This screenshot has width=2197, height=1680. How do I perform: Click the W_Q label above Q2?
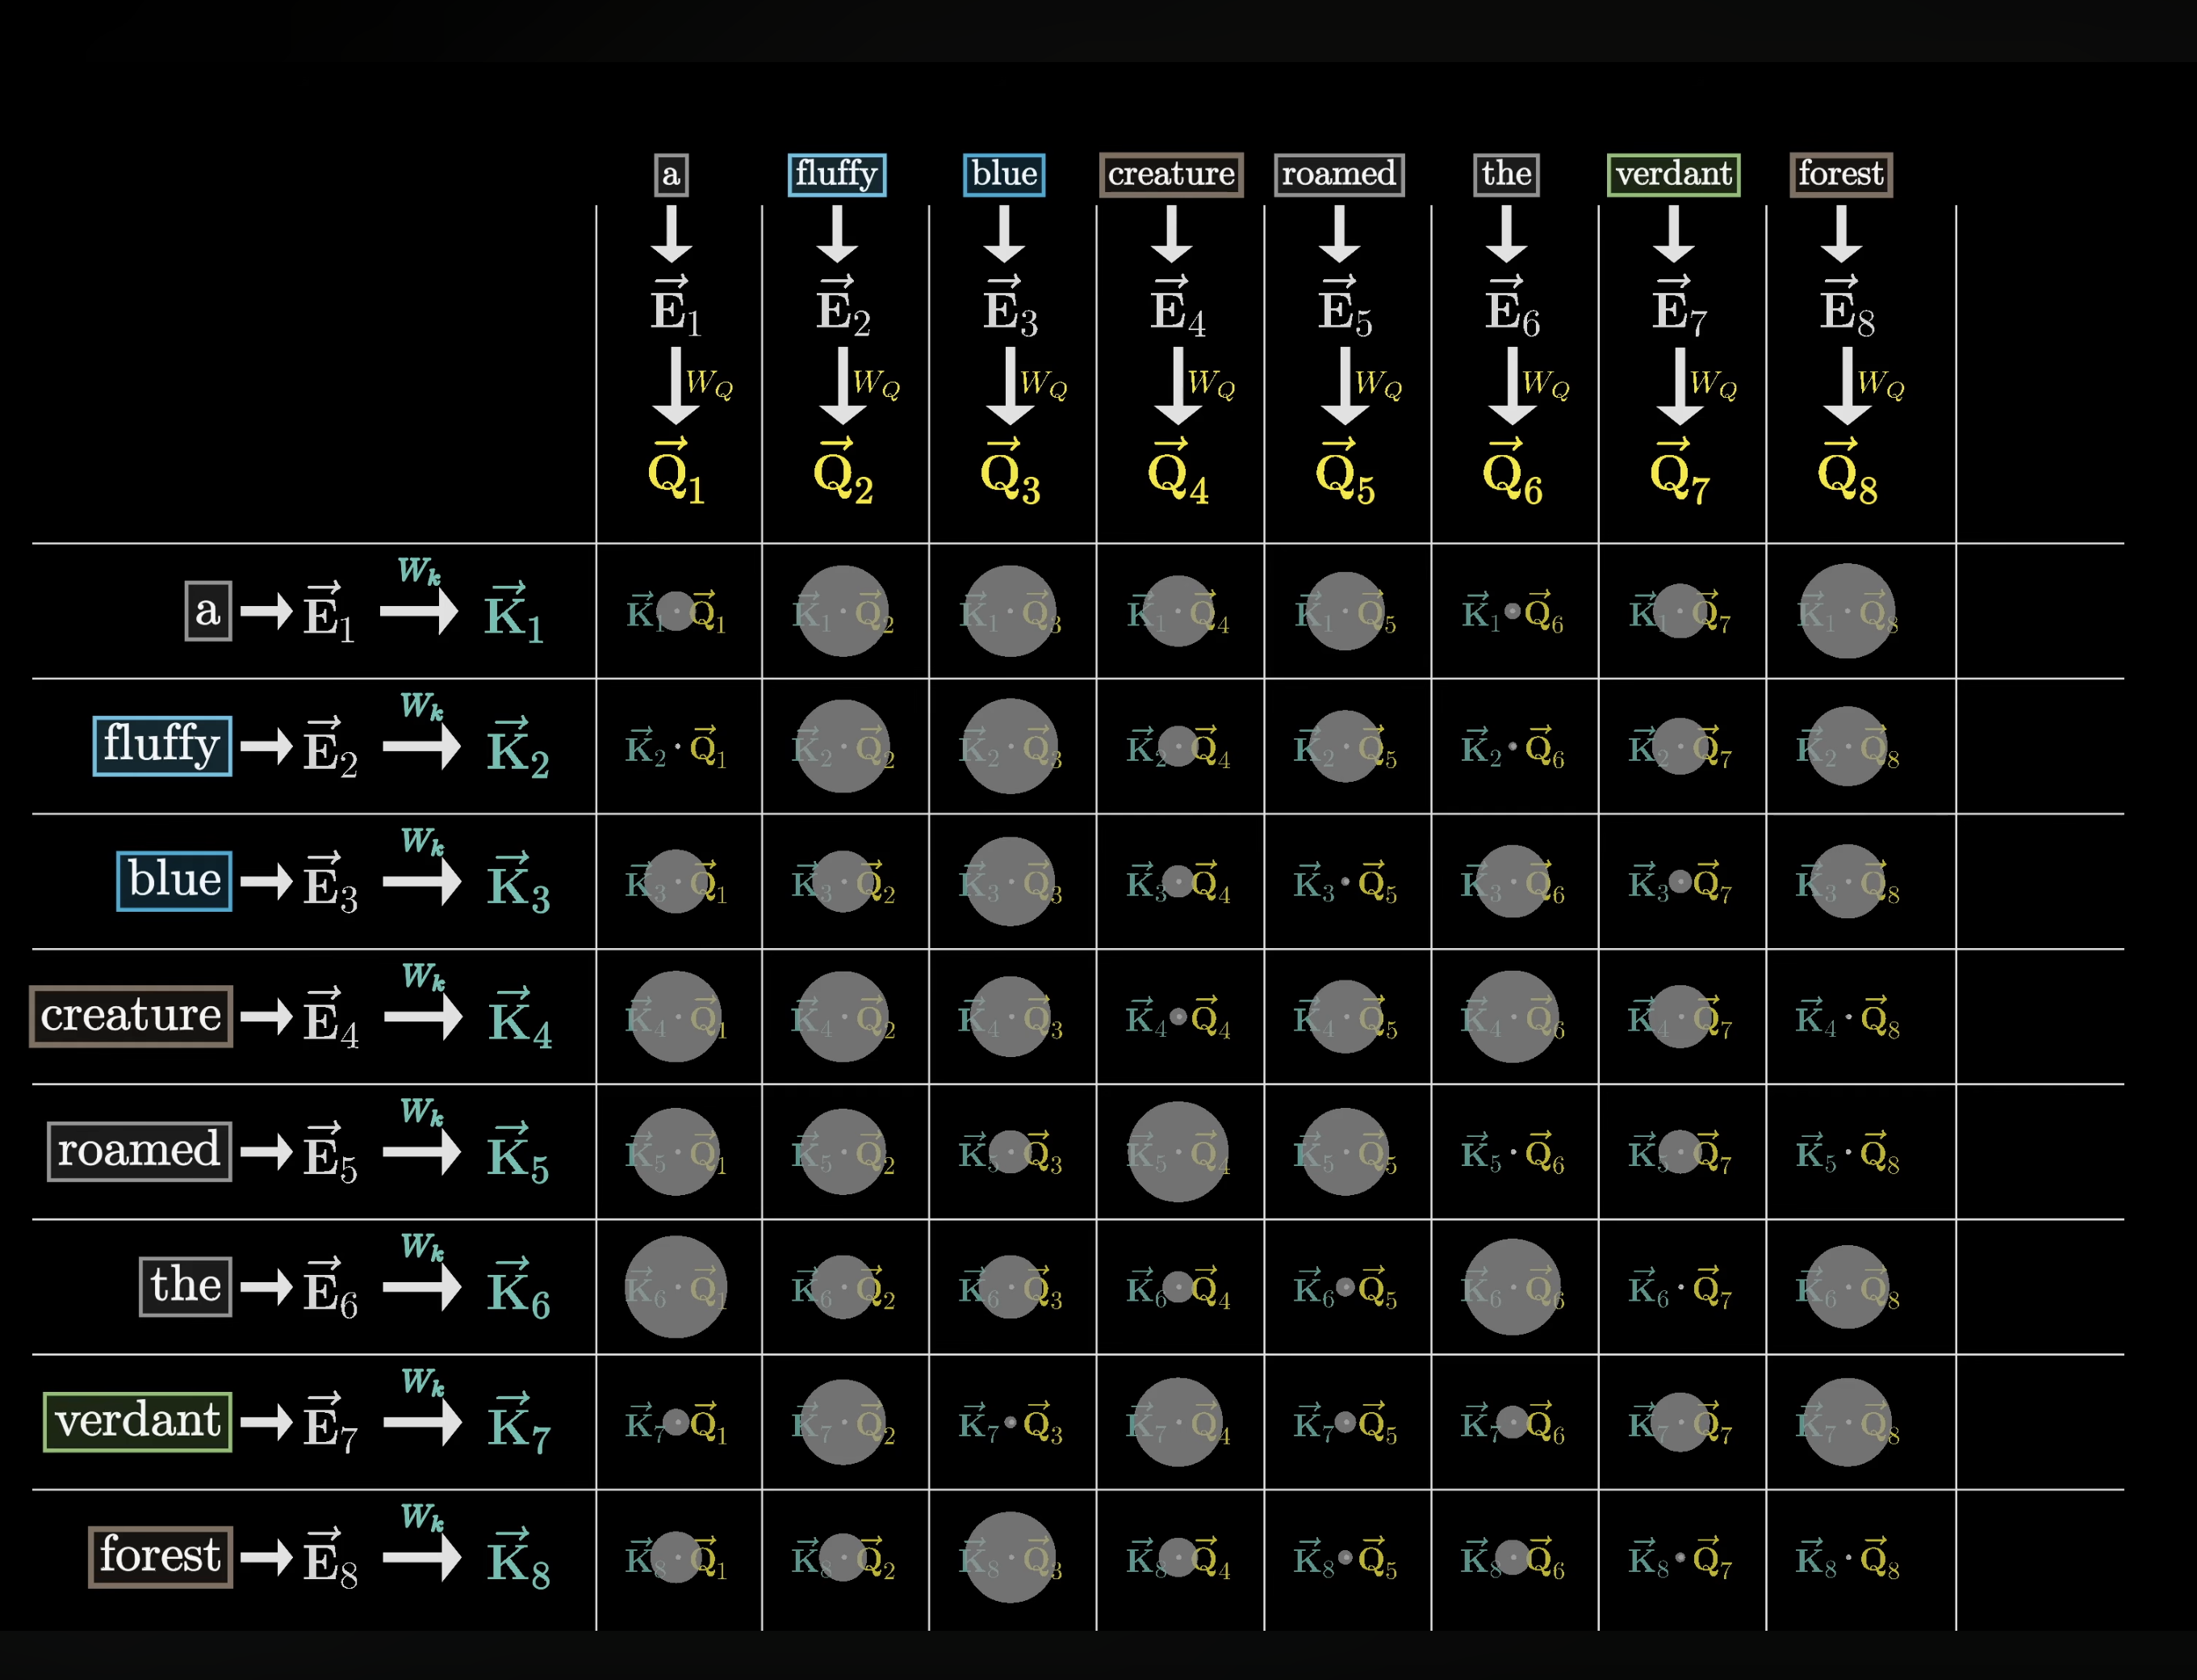876,384
